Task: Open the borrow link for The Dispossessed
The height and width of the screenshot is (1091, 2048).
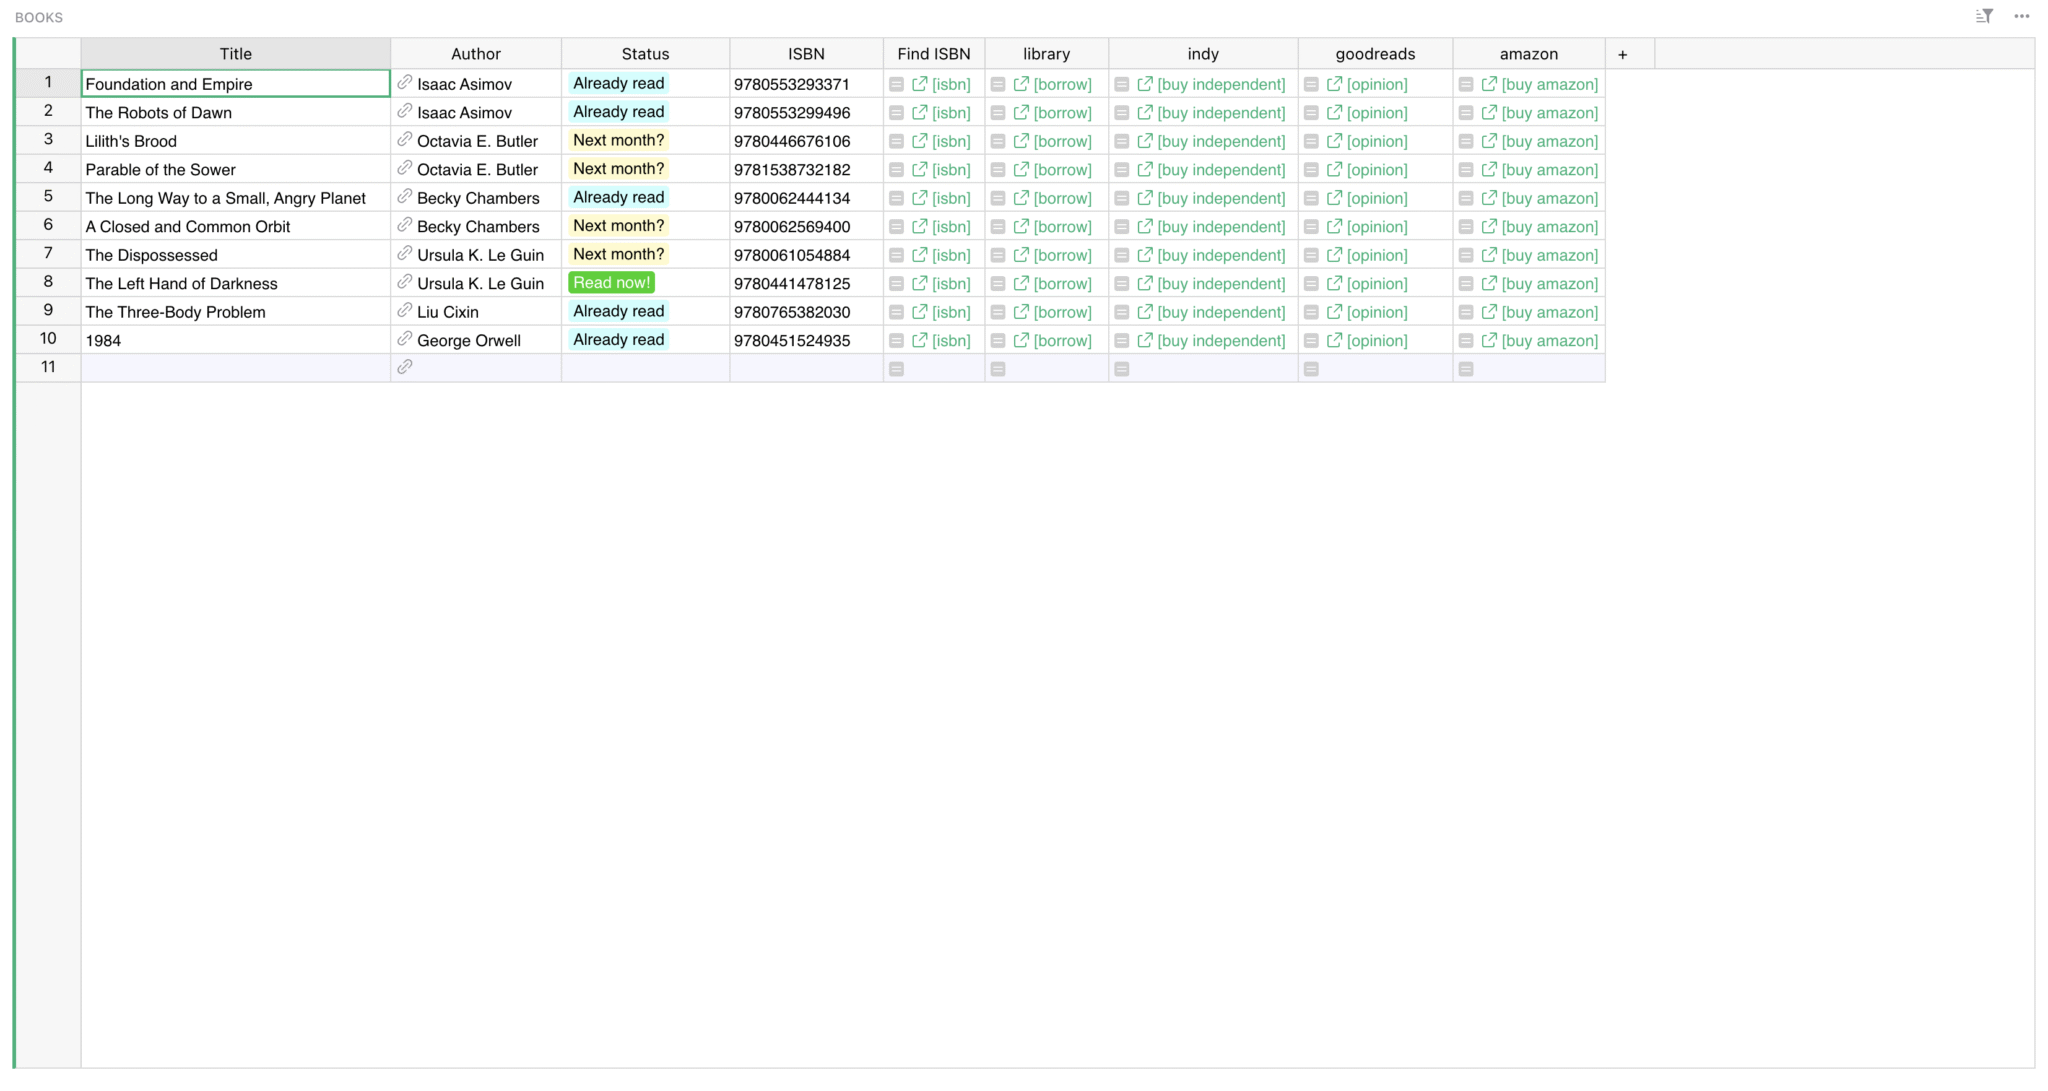Action: point(1062,255)
